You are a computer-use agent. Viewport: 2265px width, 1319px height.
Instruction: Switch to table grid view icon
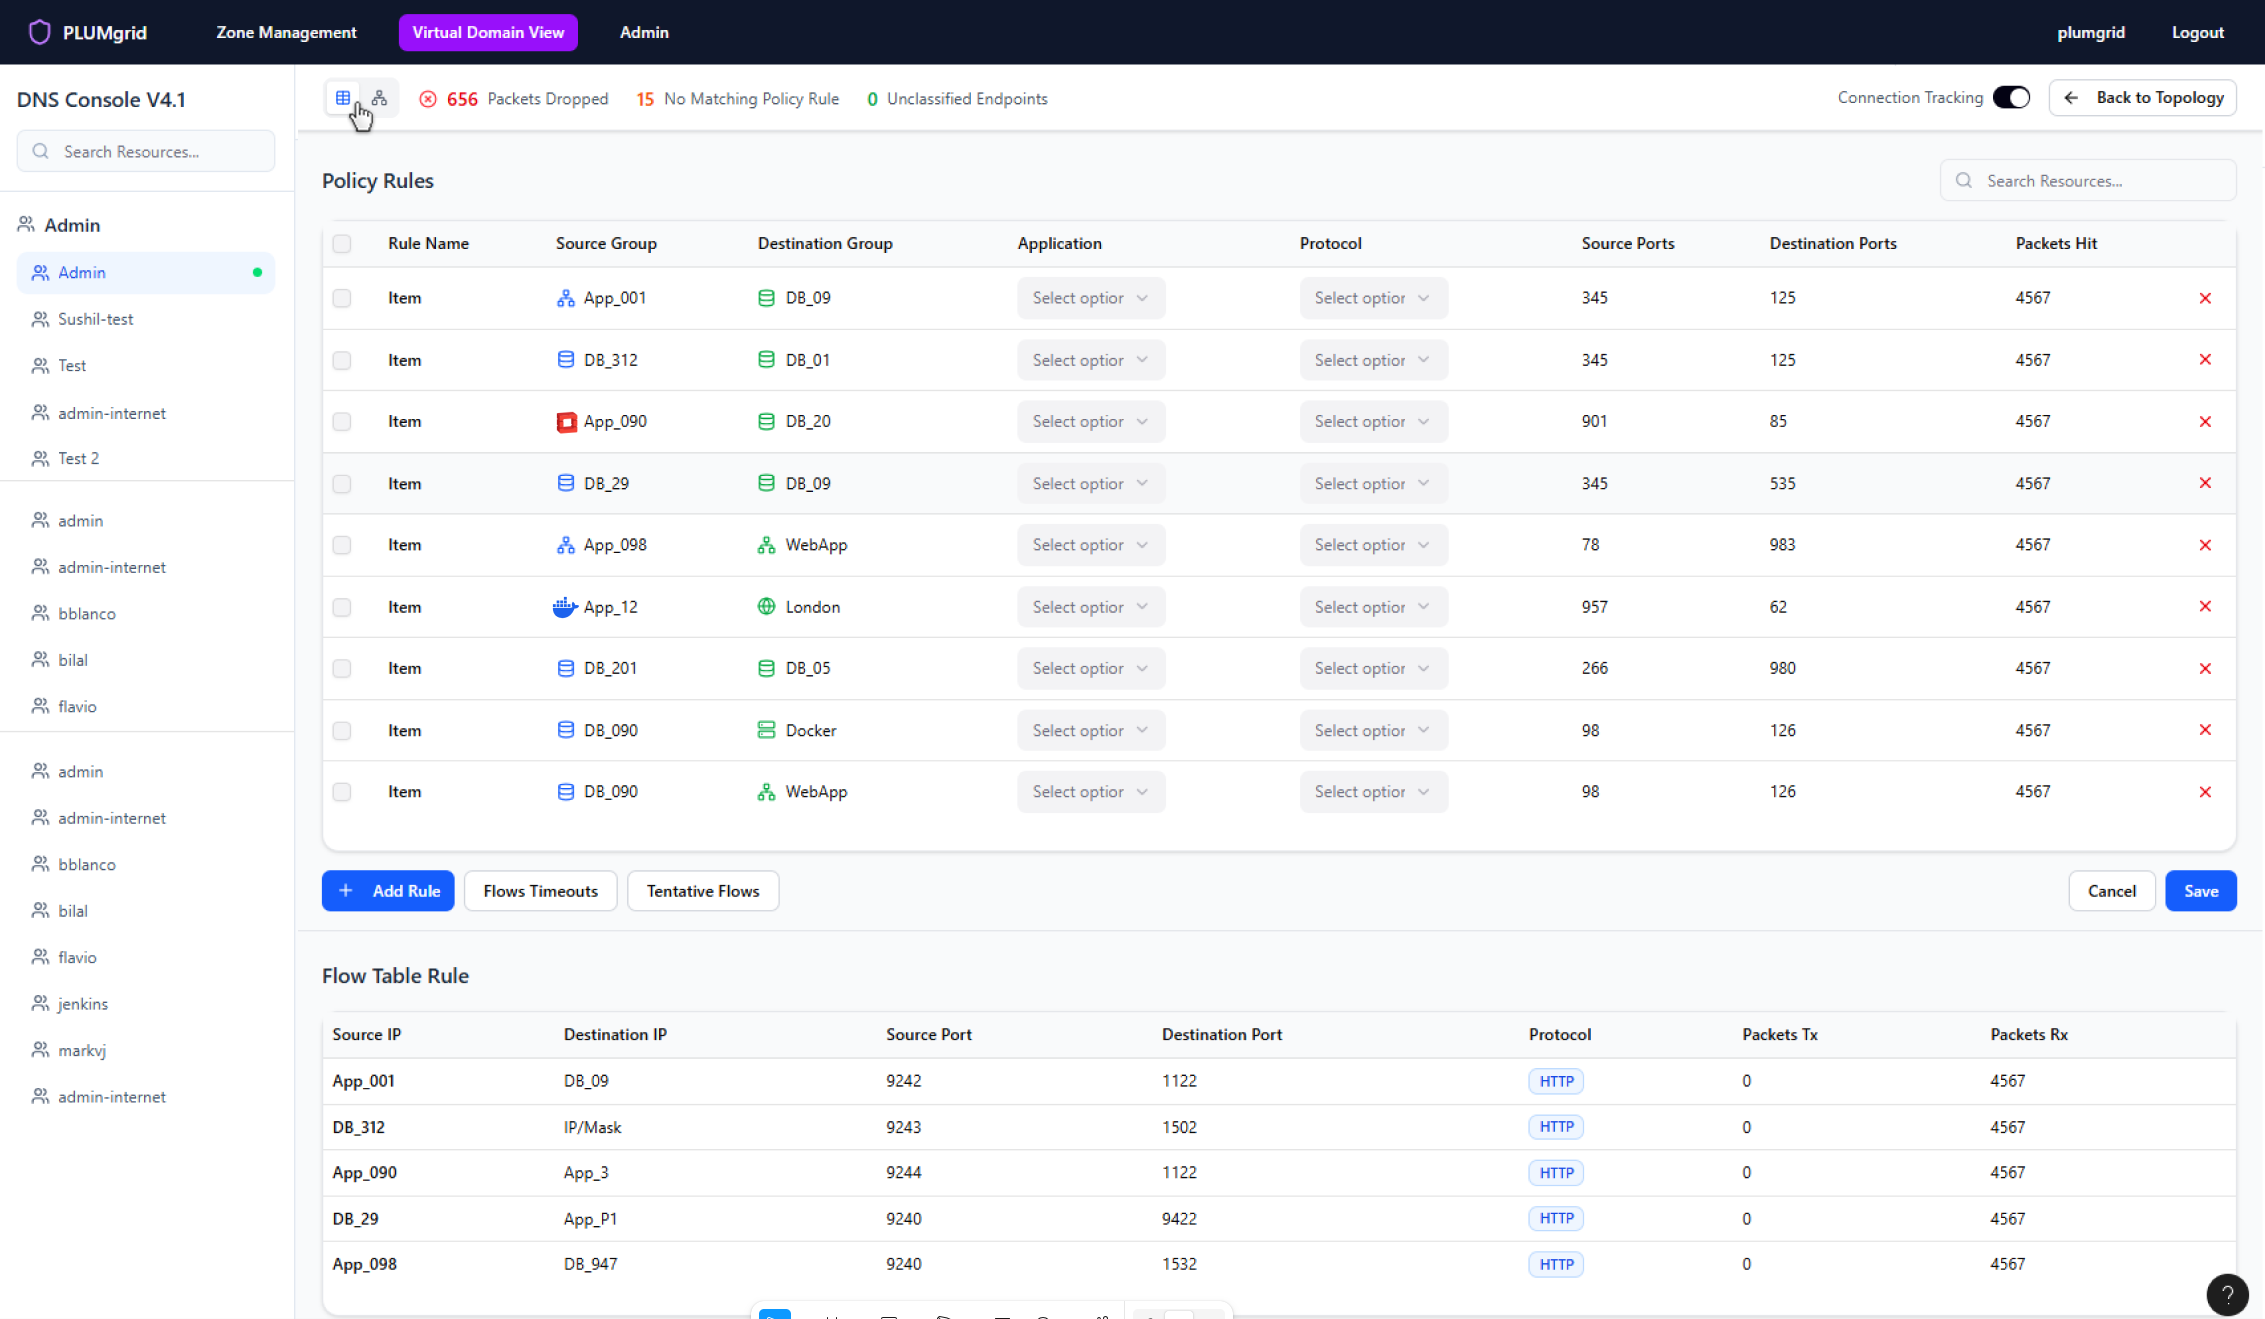click(x=343, y=98)
